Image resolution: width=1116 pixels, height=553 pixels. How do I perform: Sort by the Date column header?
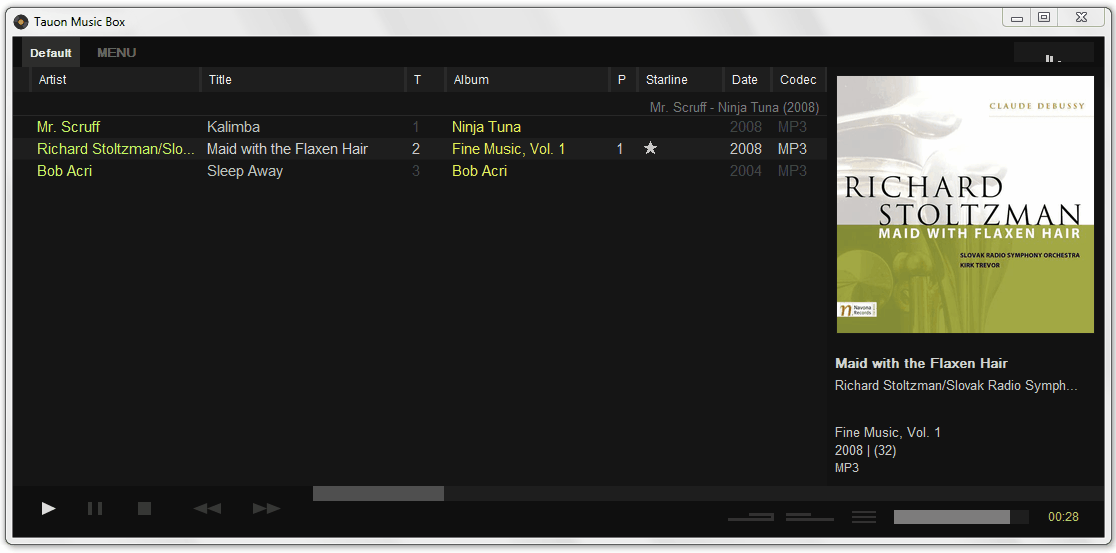point(747,80)
